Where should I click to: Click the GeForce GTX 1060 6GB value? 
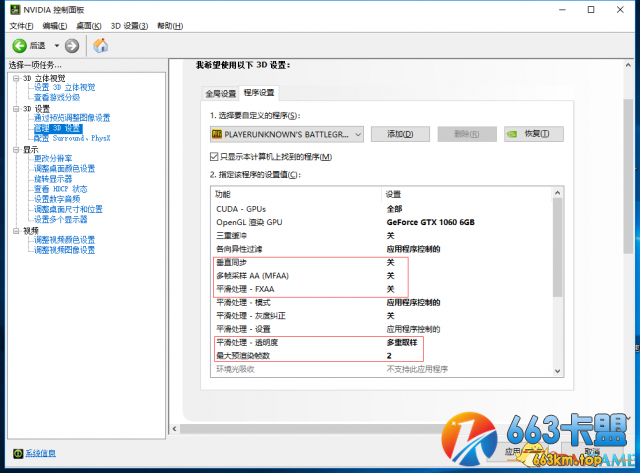click(431, 222)
